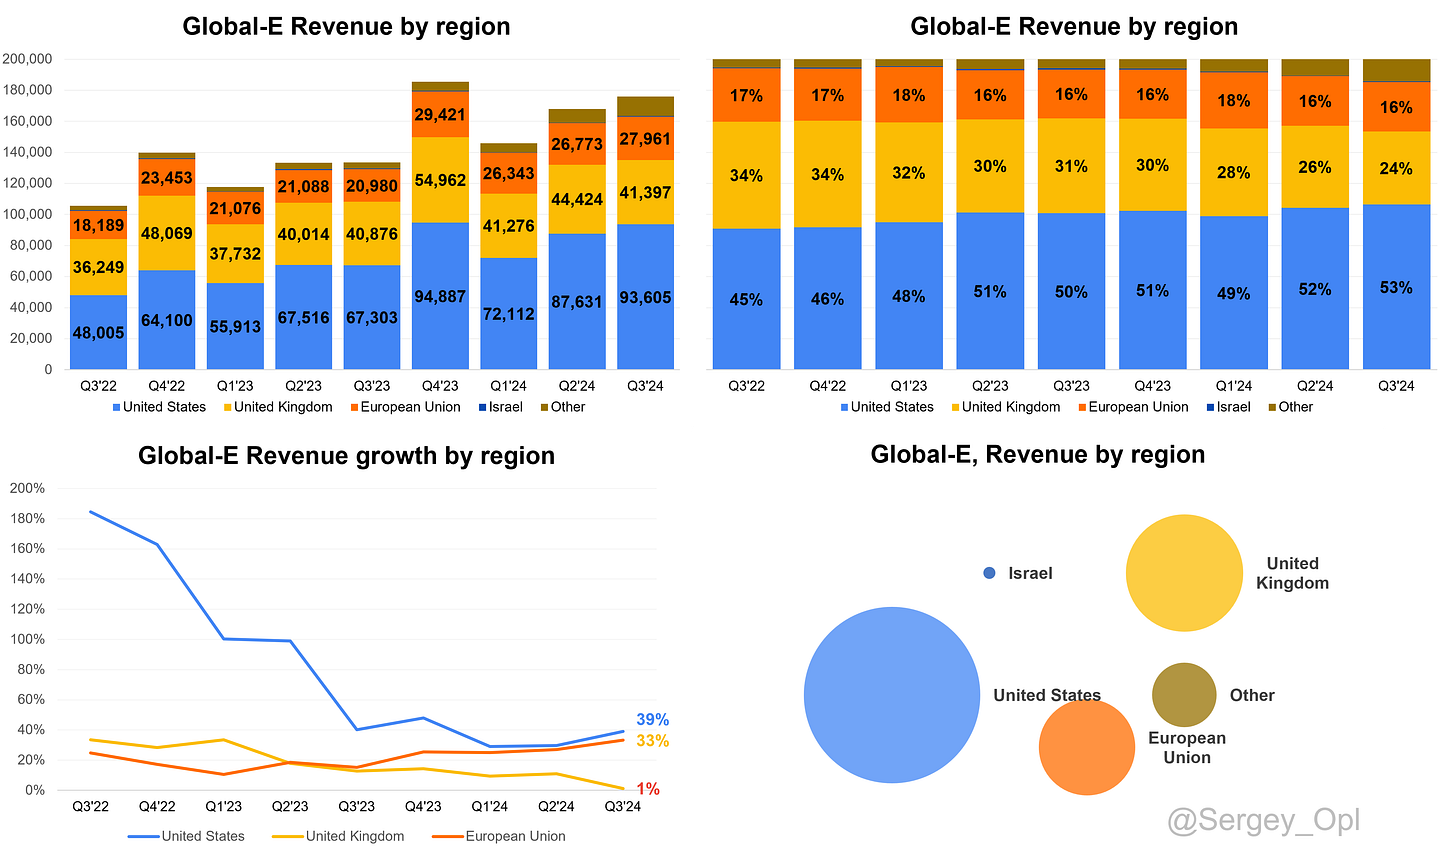
Task: Click the large blue United States bubble
Action: click(892, 695)
